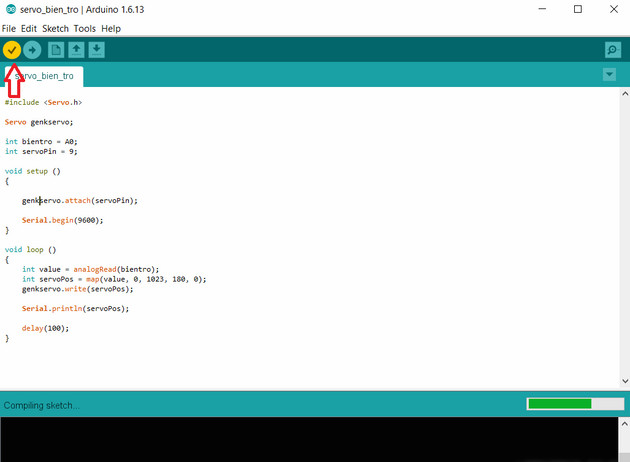Open the Serial Monitor magnifier icon
Viewport: 630px width, 462px height.
click(x=612, y=50)
